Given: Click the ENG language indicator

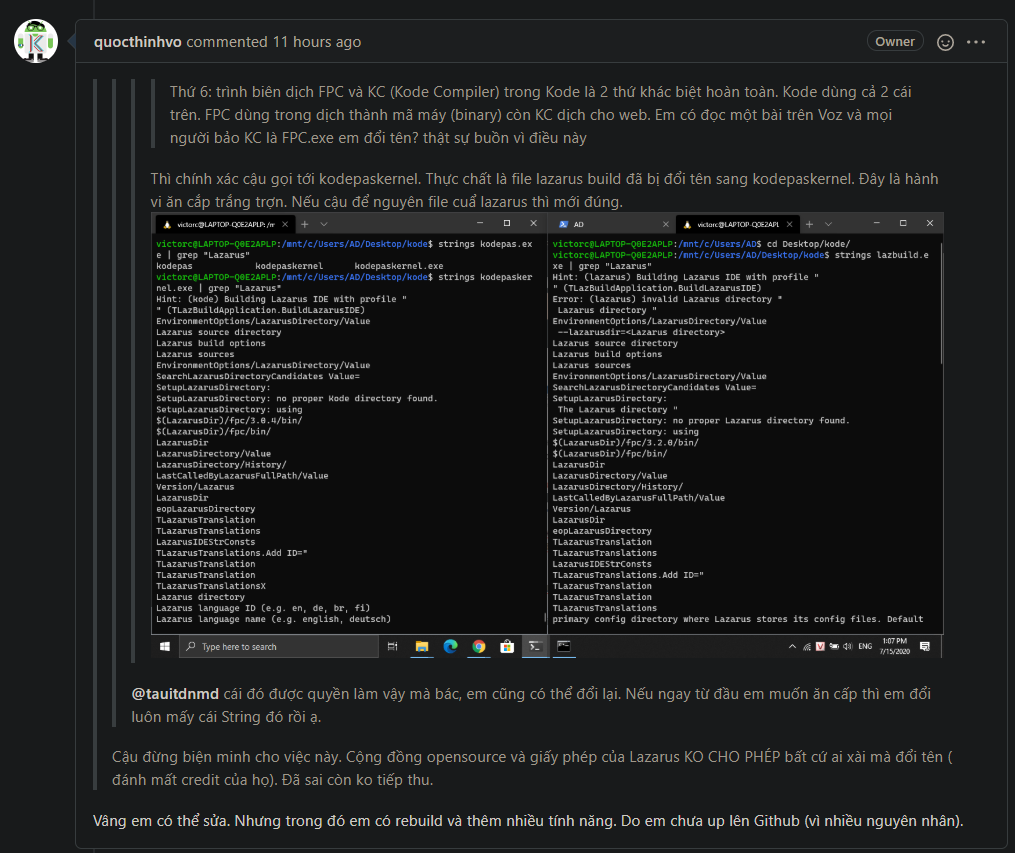Looking at the screenshot, I should click(x=865, y=647).
